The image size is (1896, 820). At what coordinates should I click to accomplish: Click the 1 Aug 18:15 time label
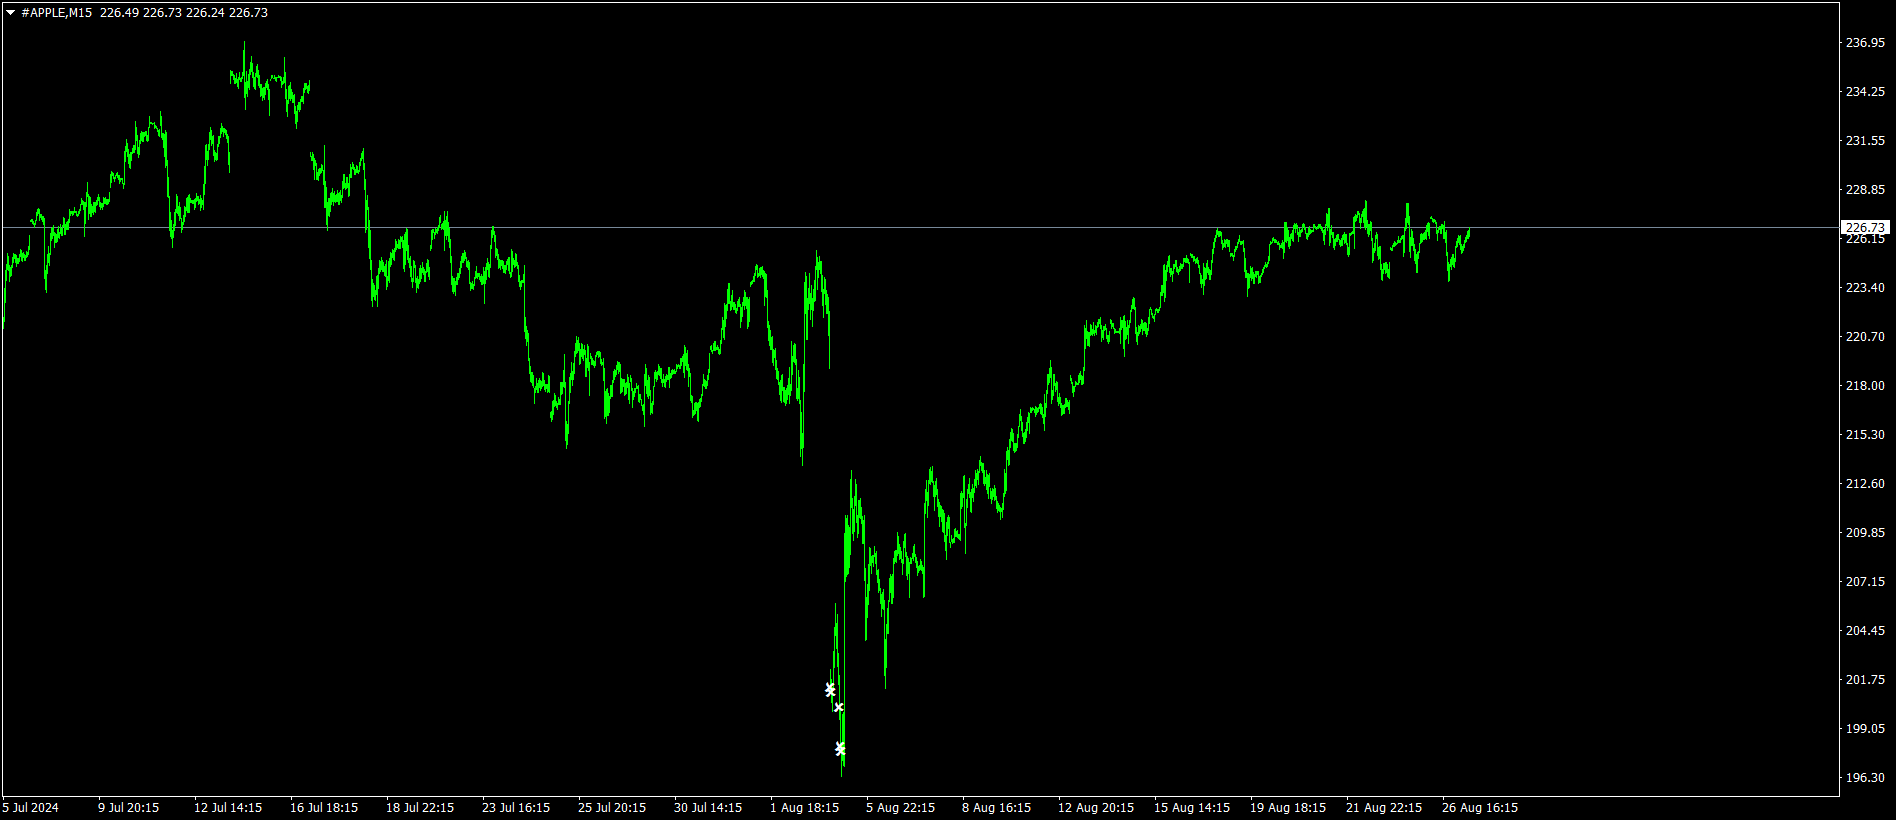(804, 808)
